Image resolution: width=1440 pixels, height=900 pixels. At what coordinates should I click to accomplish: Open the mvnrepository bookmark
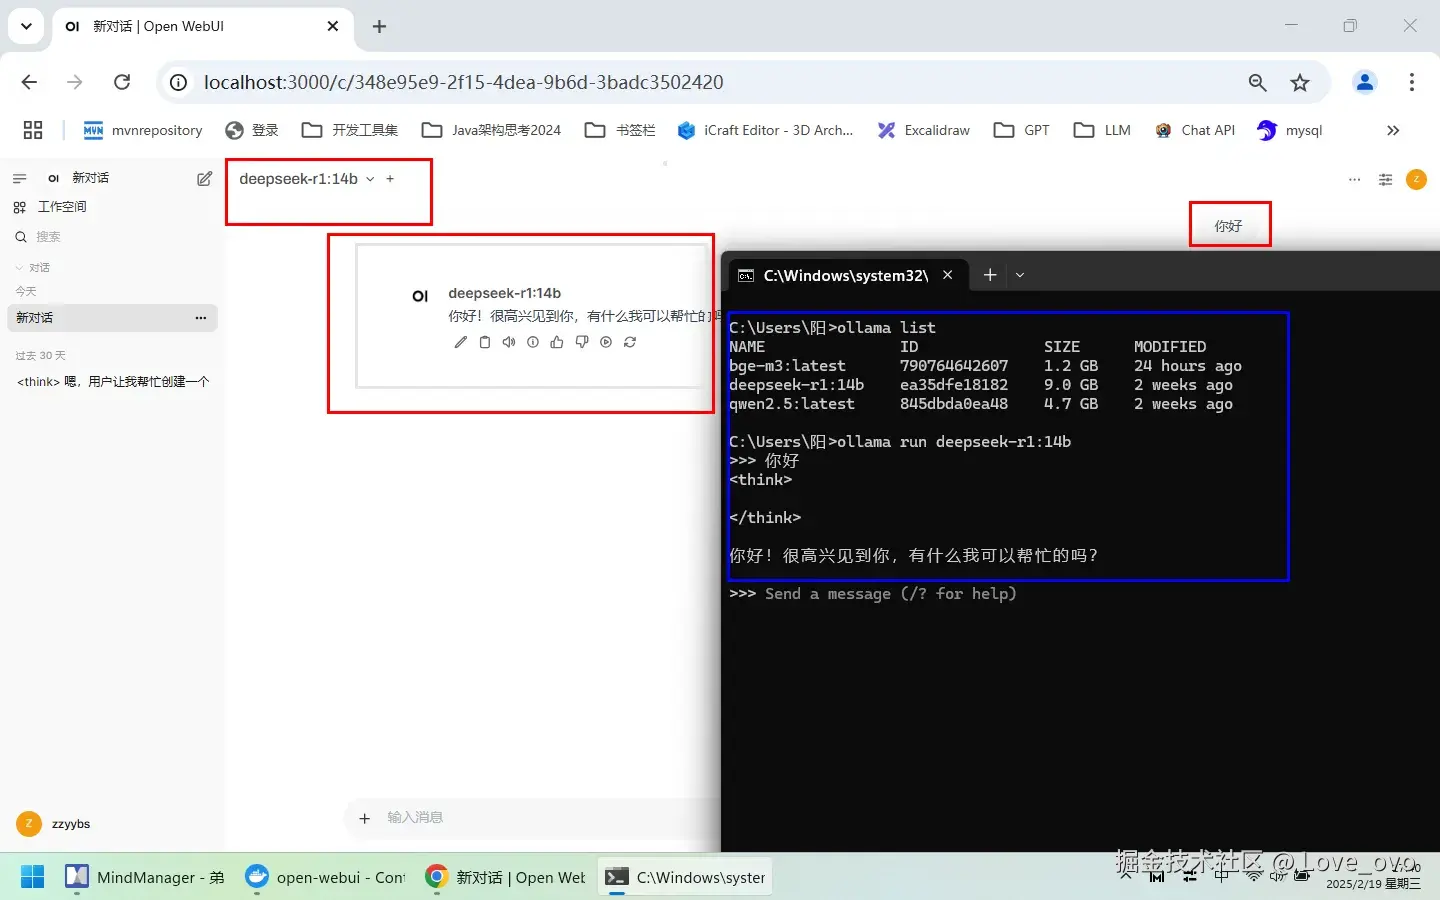[x=142, y=130]
